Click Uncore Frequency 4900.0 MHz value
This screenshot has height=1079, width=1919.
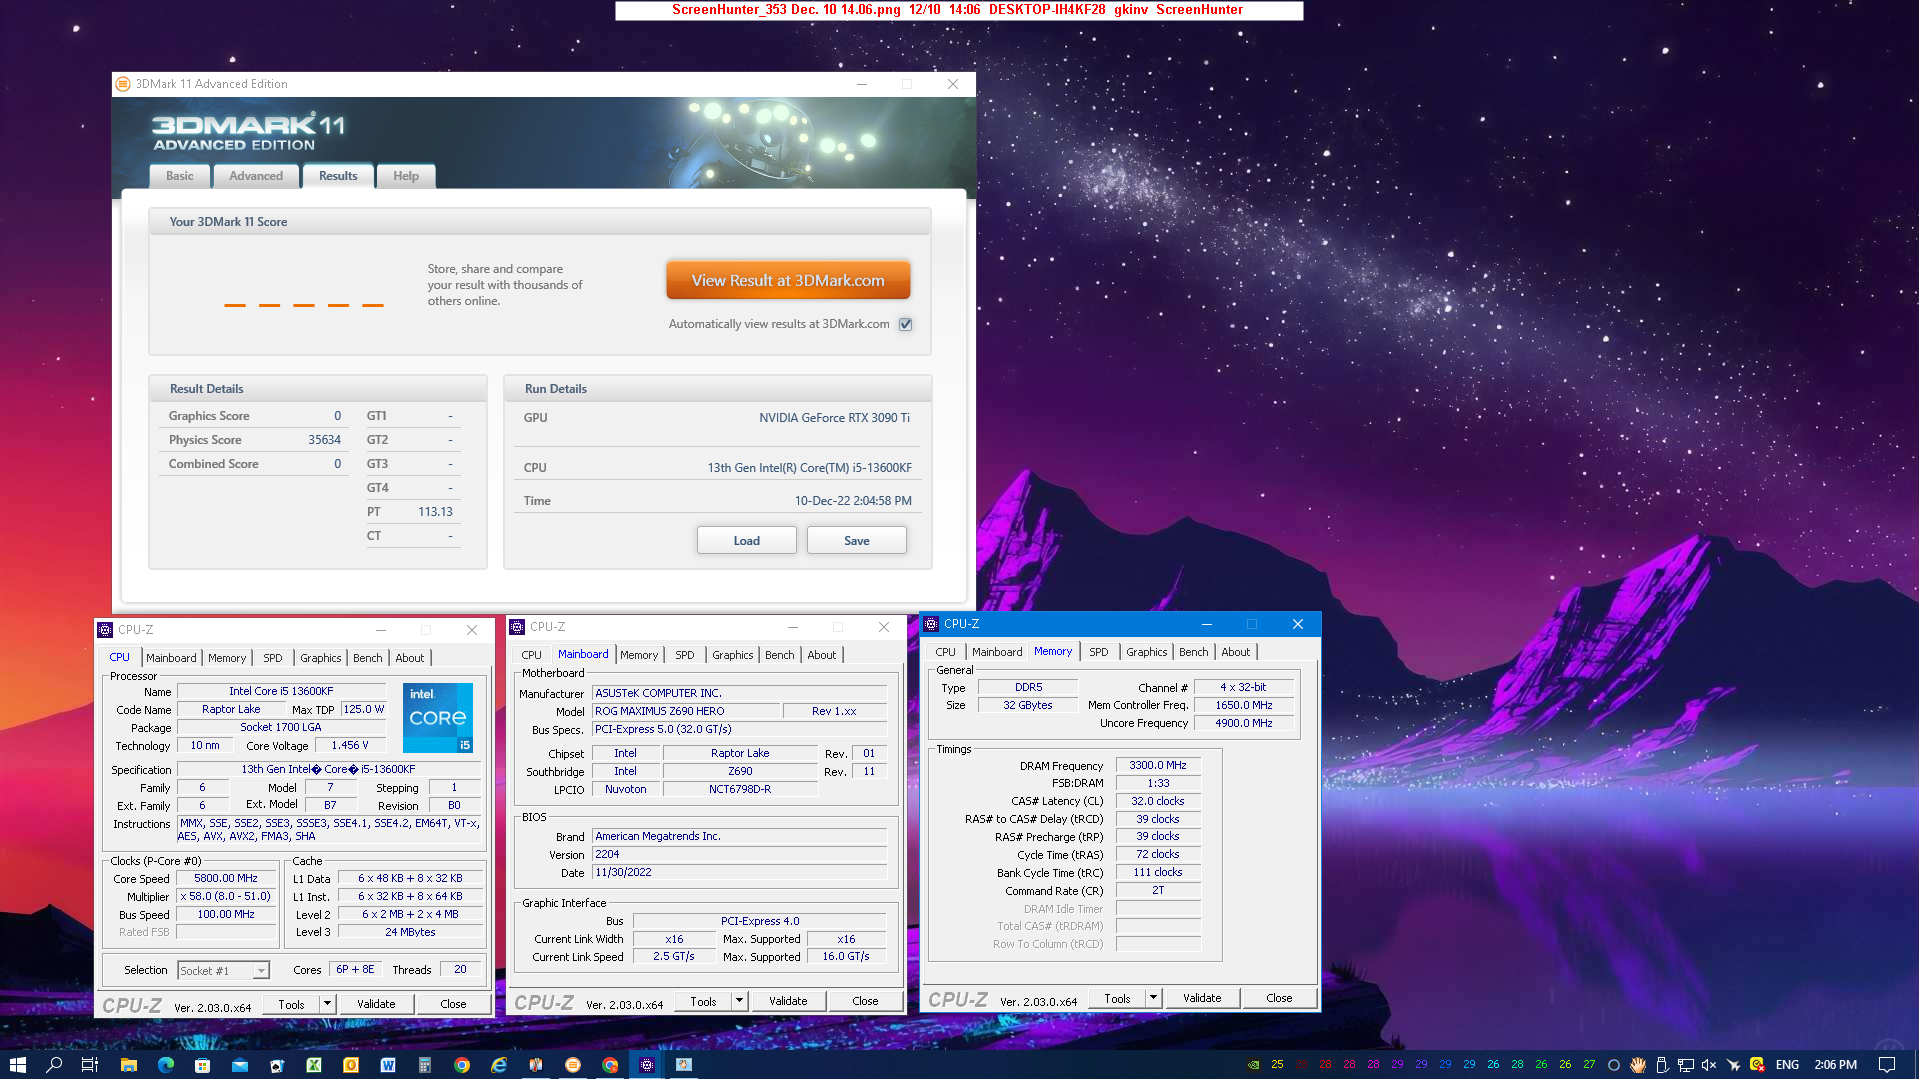click(1244, 723)
